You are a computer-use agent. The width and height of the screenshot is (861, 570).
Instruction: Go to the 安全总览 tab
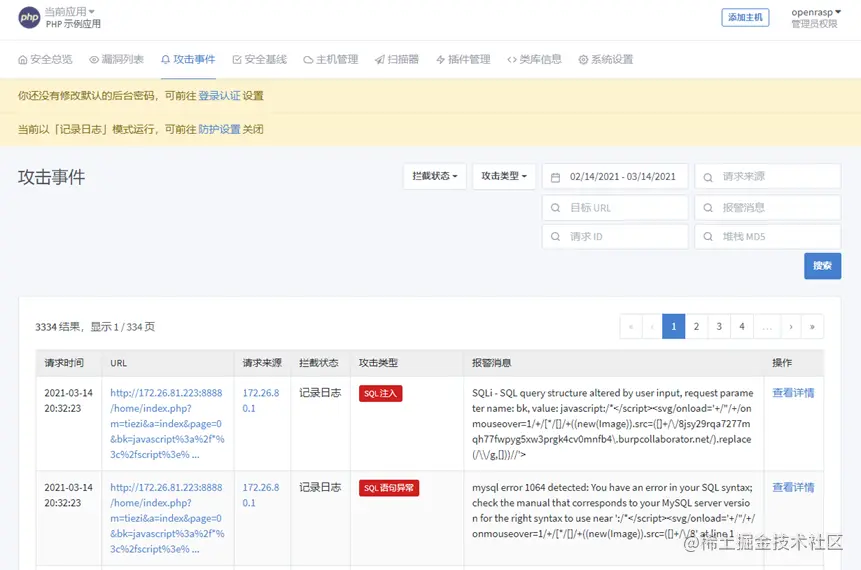(x=45, y=59)
